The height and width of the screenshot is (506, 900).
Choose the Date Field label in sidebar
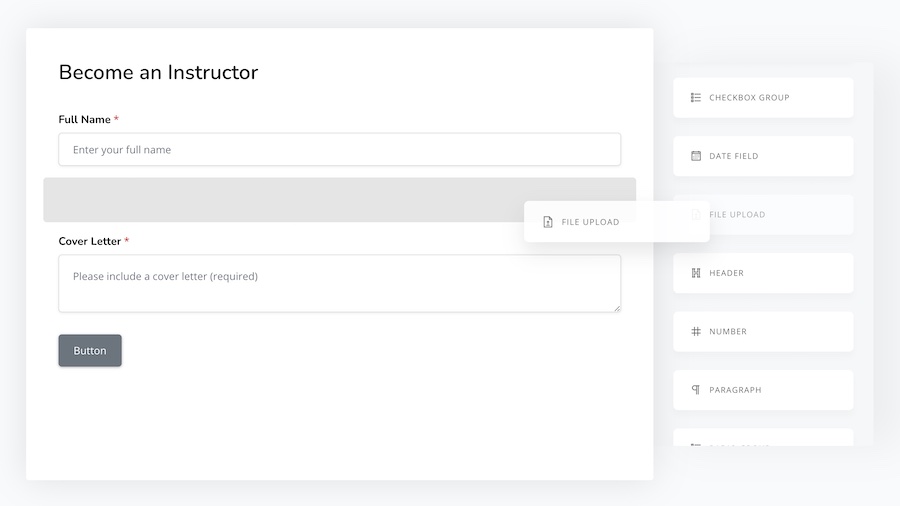coord(734,156)
